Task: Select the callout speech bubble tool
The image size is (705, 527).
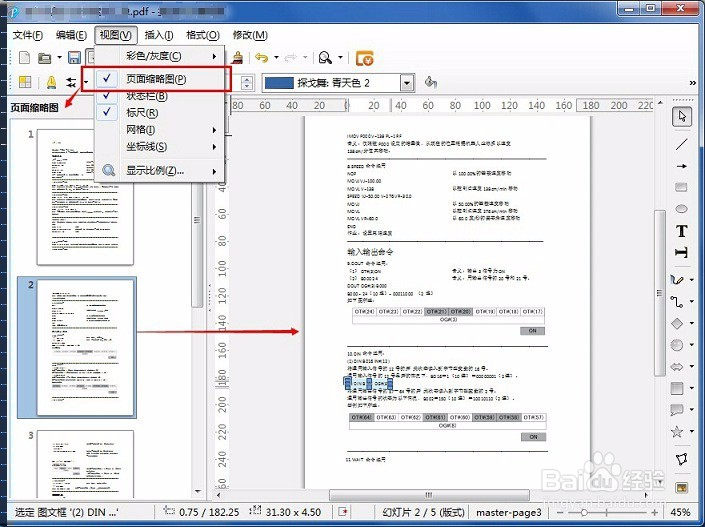Action: [x=677, y=410]
